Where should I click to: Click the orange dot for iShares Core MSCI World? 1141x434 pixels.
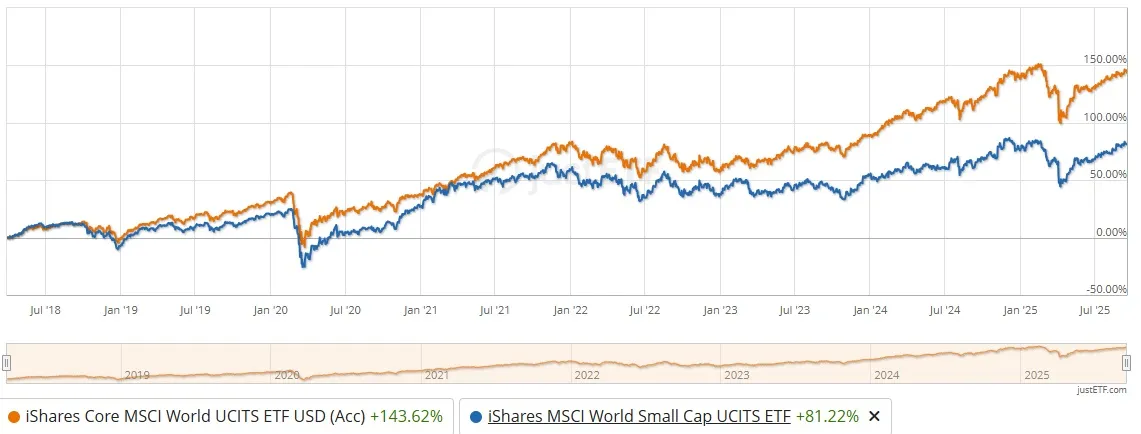pyautogui.click(x=14, y=417)
